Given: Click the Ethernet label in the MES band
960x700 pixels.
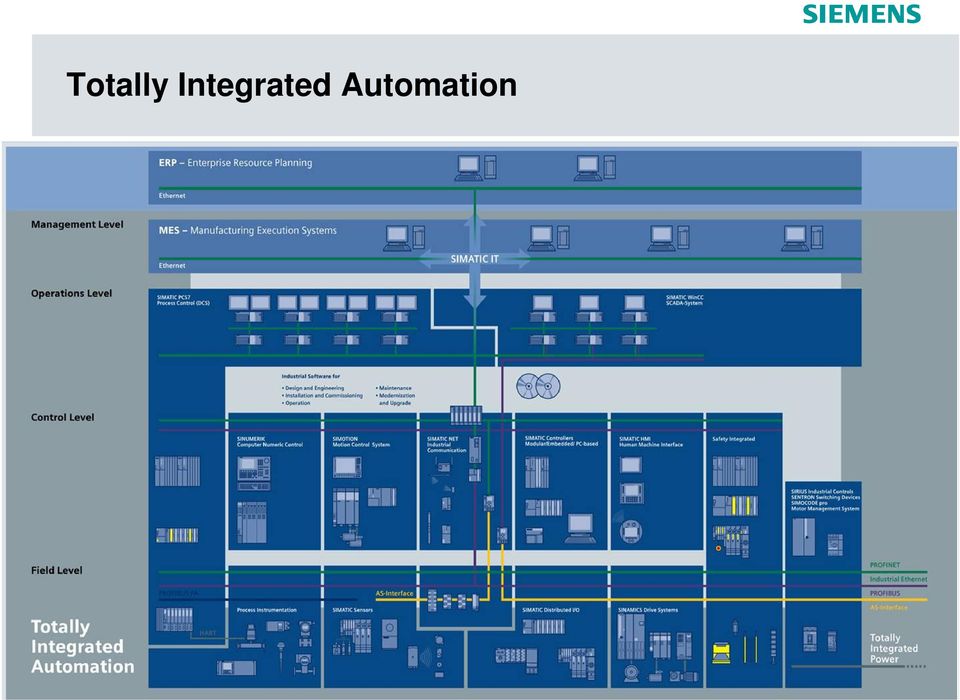Looking at the screenshot, I should [172, 265].
